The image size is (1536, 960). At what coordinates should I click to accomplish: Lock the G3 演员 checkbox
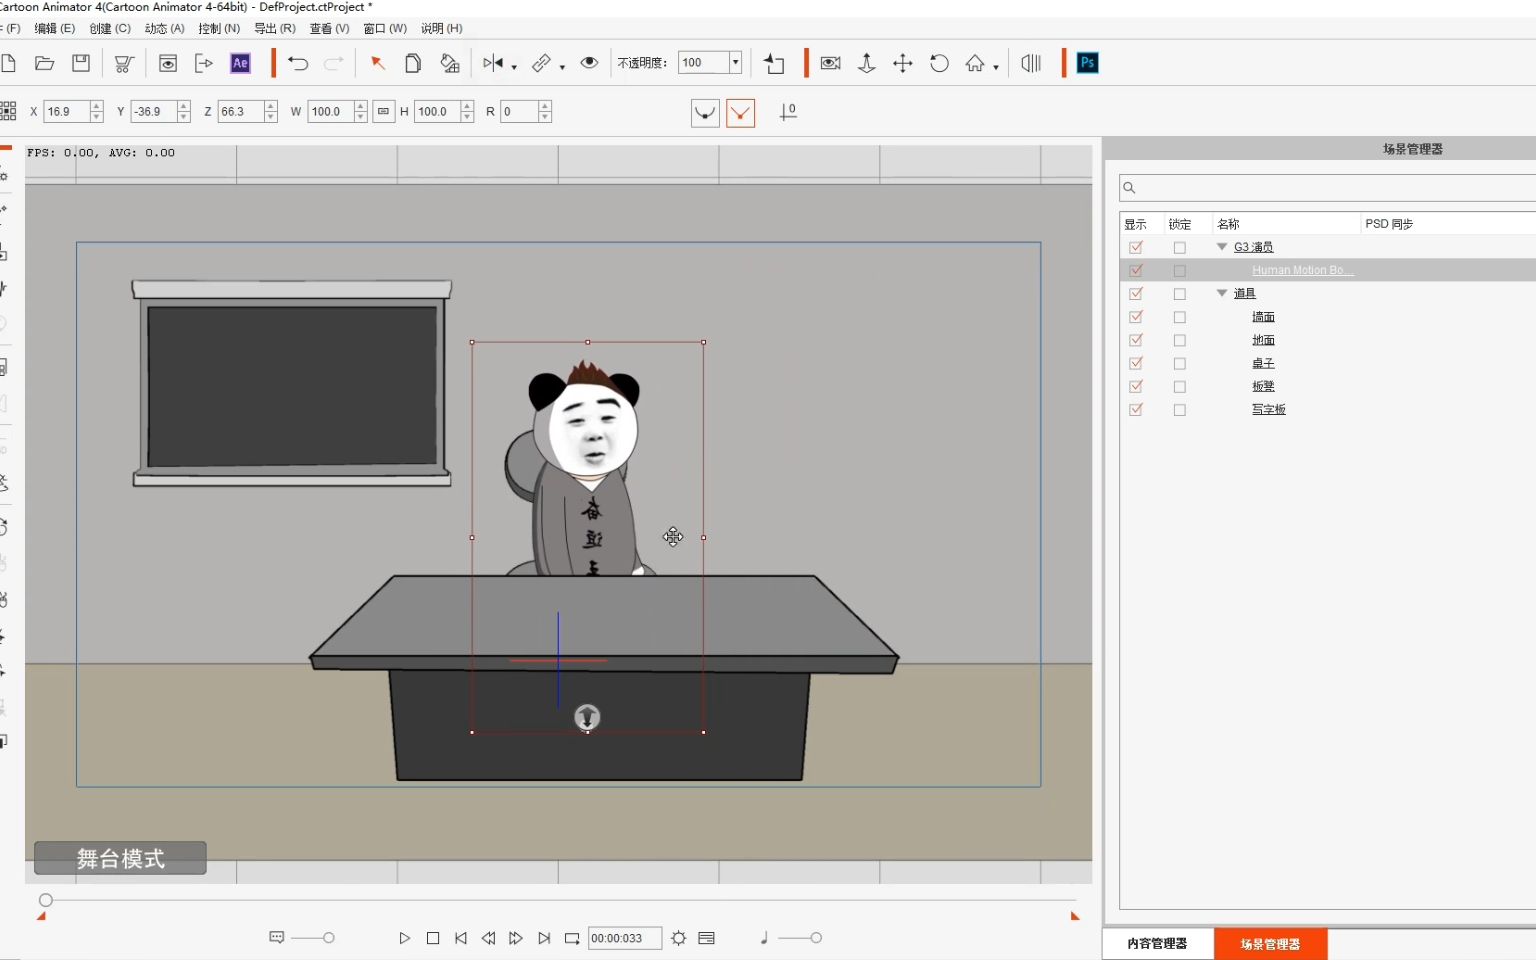tap(1180, 248)
